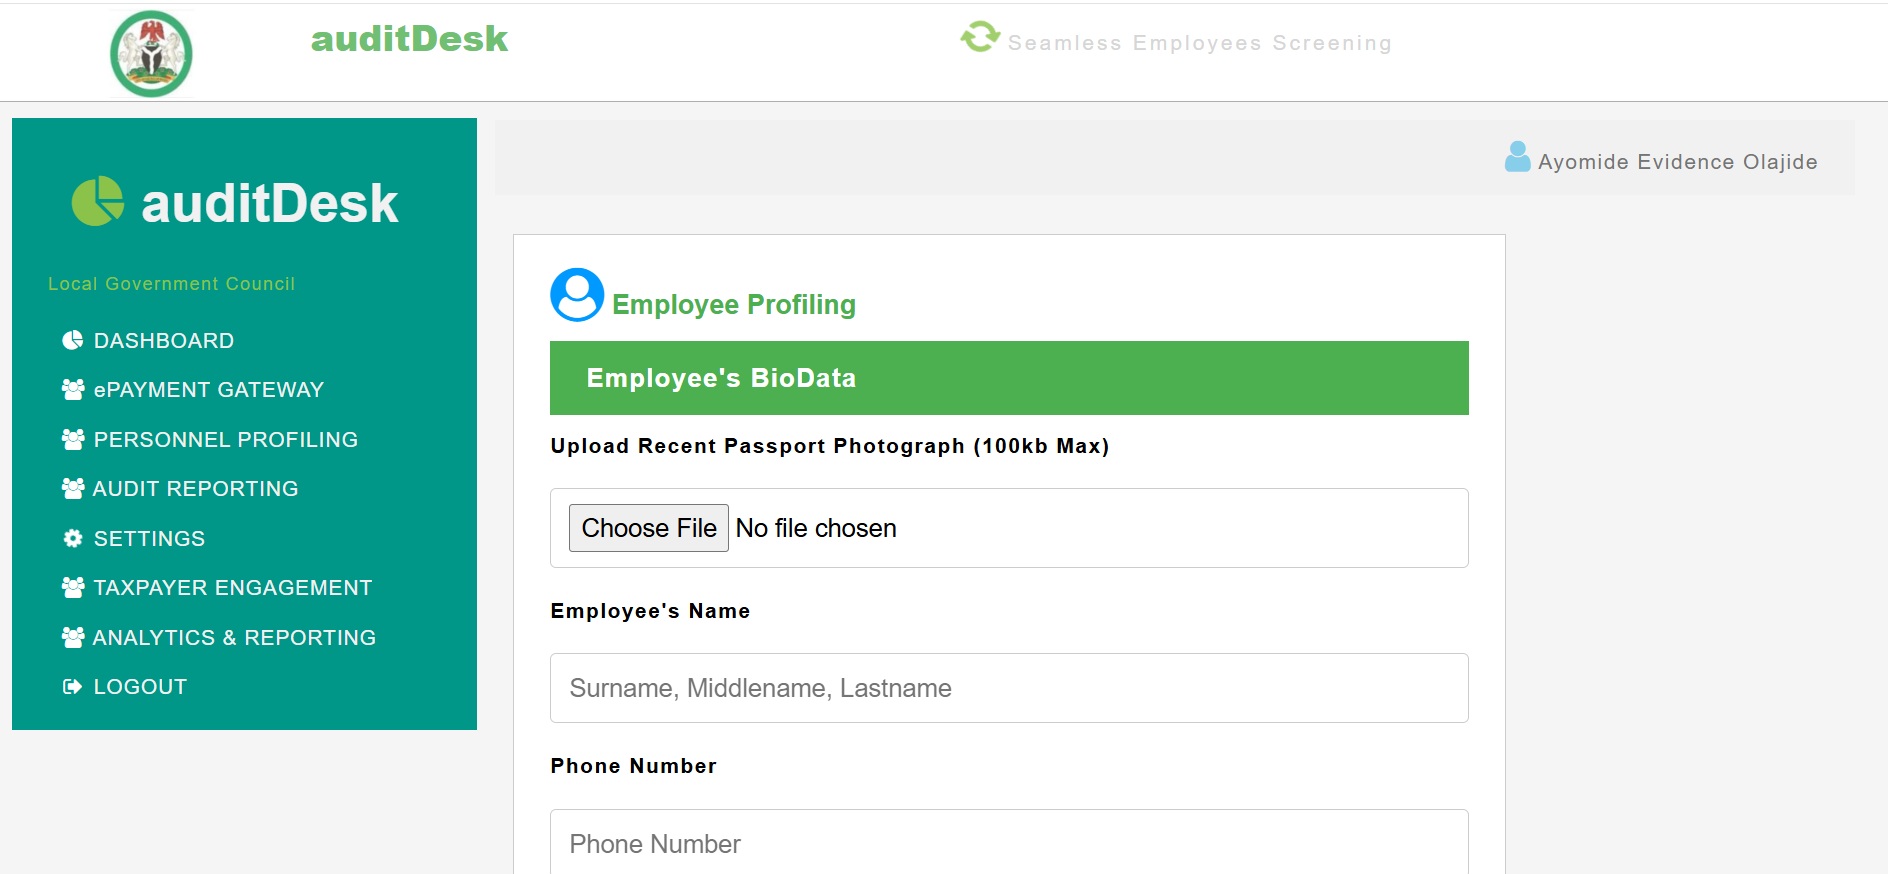Click the Ayomide Evidence Olajide username
The image size is (1888, 874).
coord(1677,162)
